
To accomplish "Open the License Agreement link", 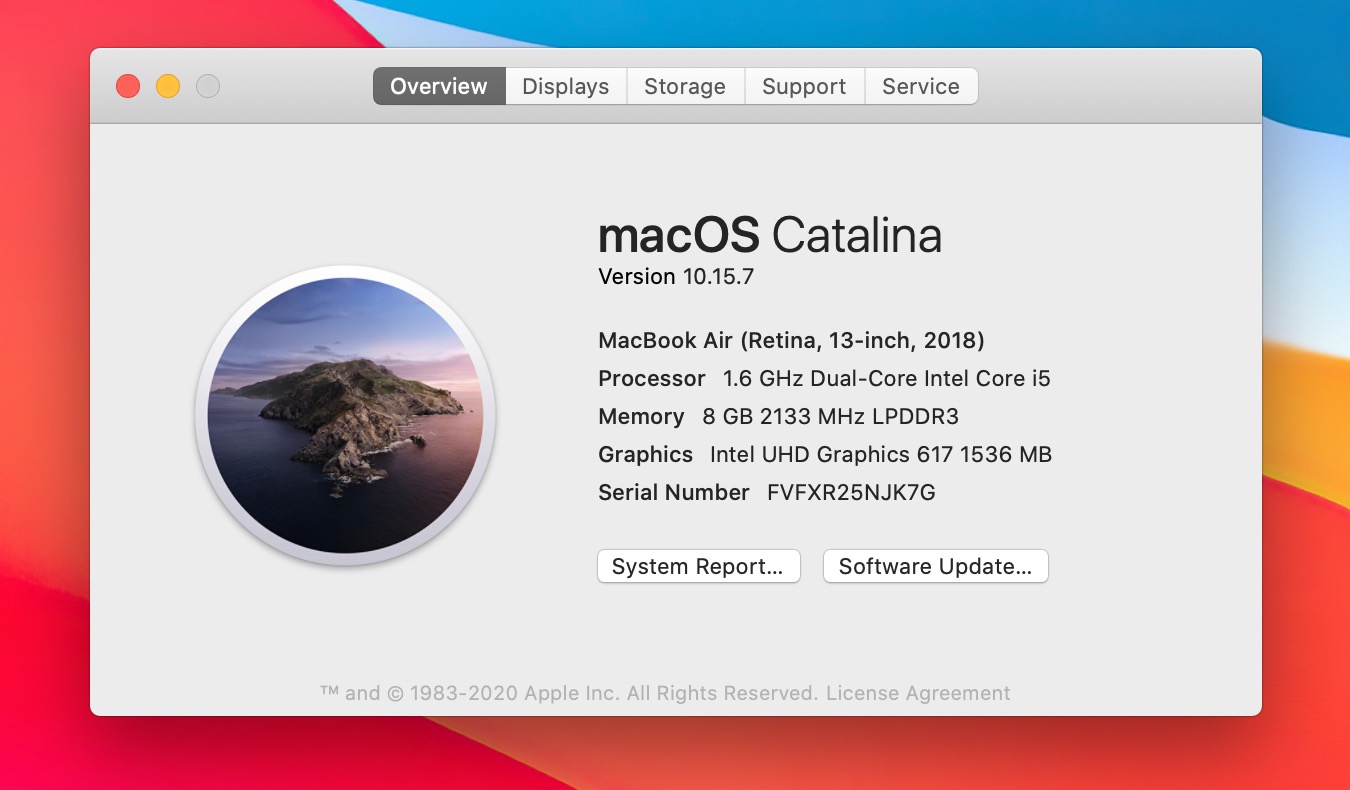I will coord(918,693).
